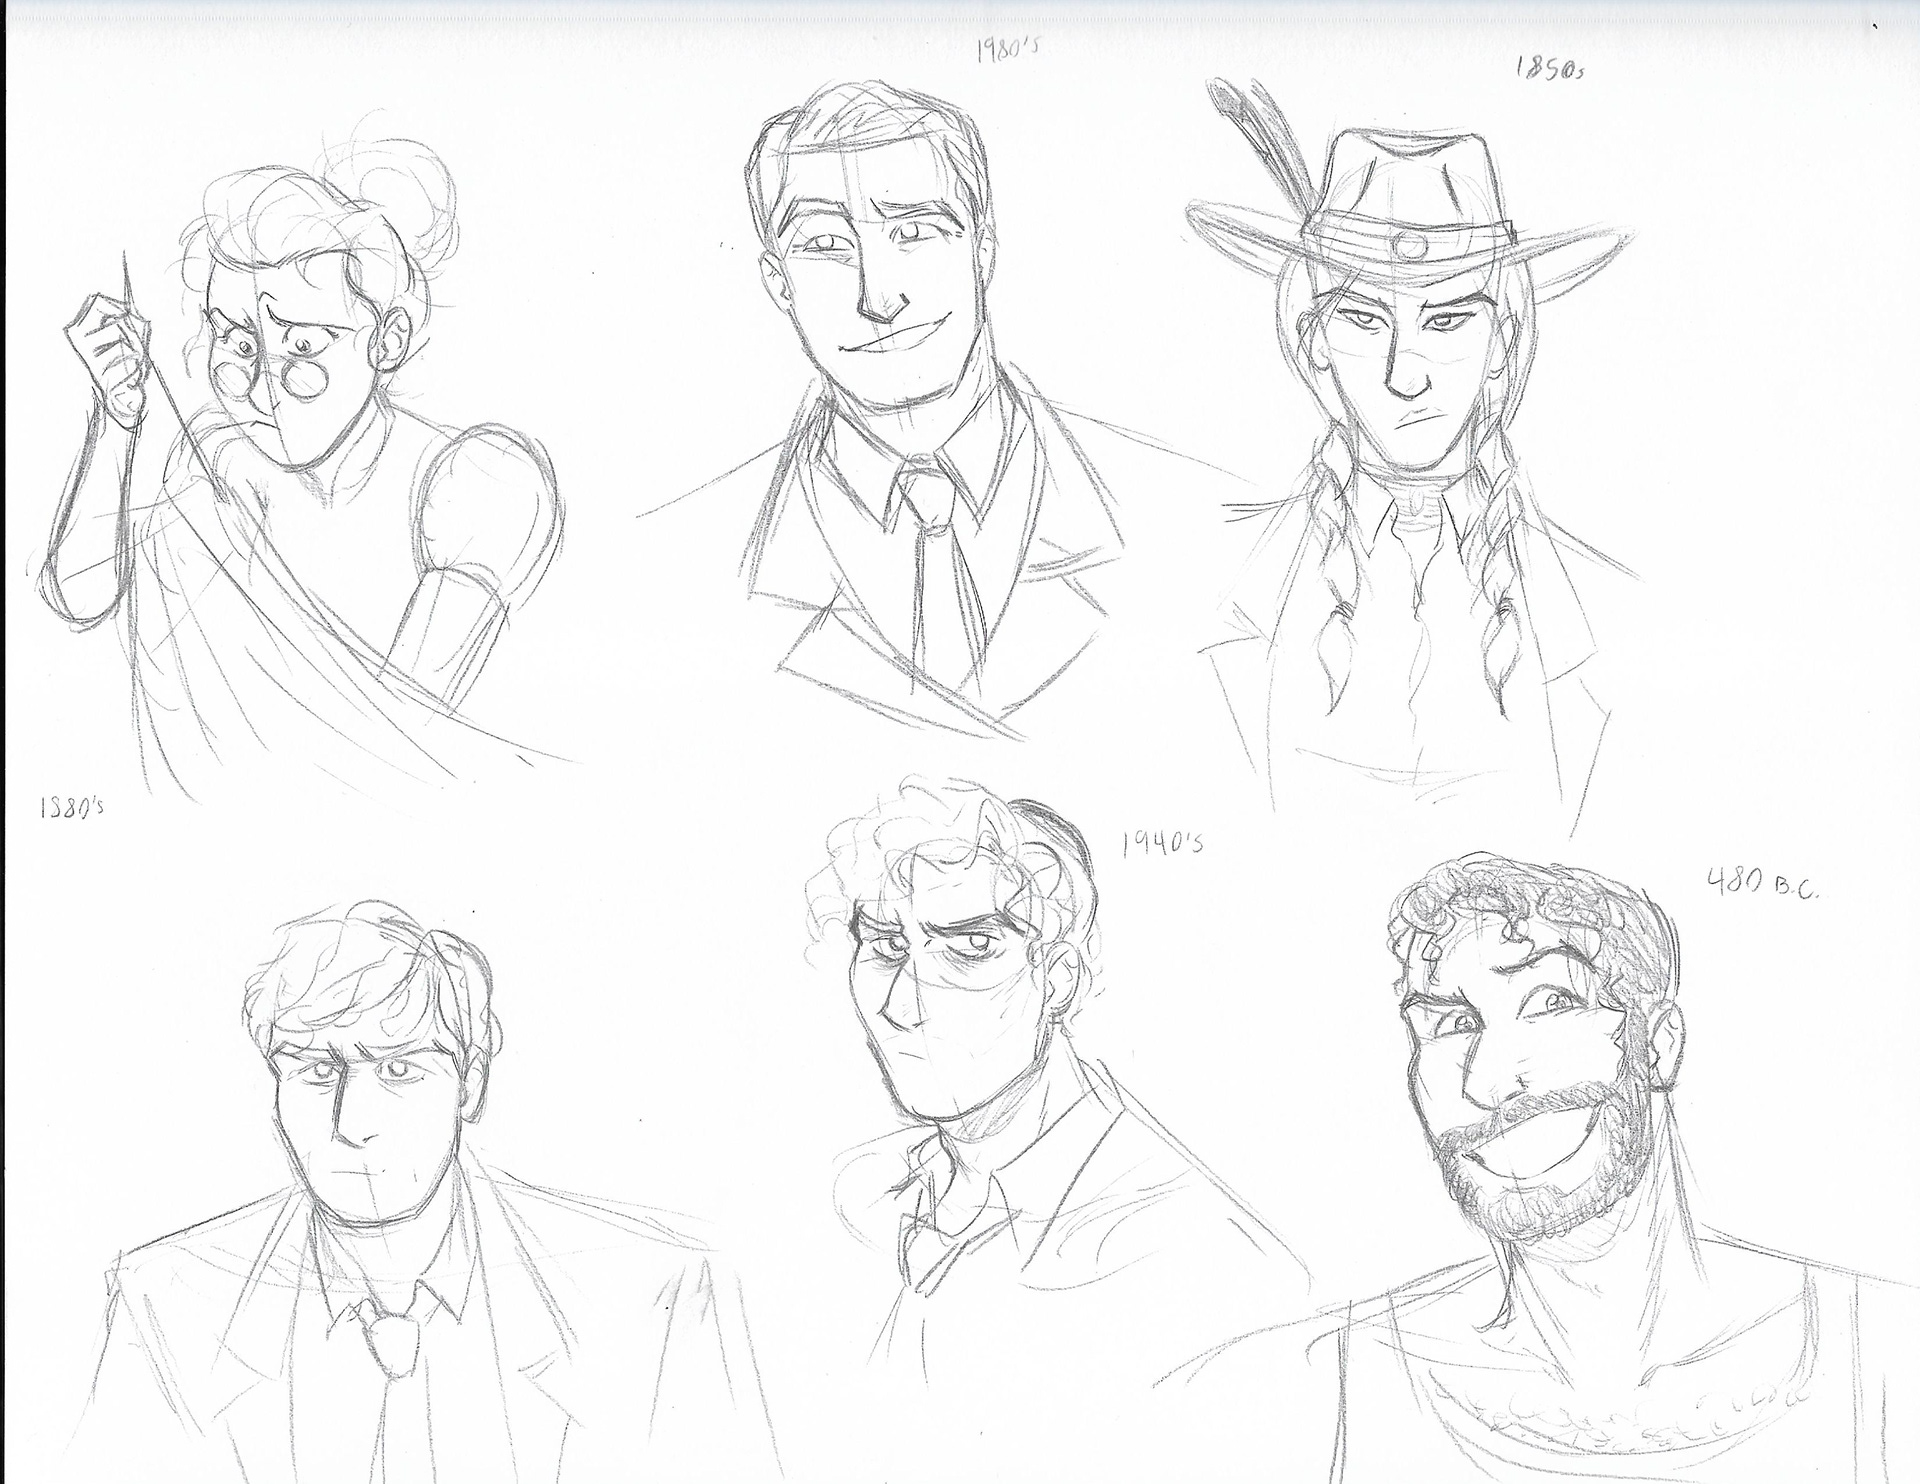Click the 480 B.C. handwritten label
The width and height of the screenshot is (1920, 1484).
pyautogui.click(x=1761, y=884)
